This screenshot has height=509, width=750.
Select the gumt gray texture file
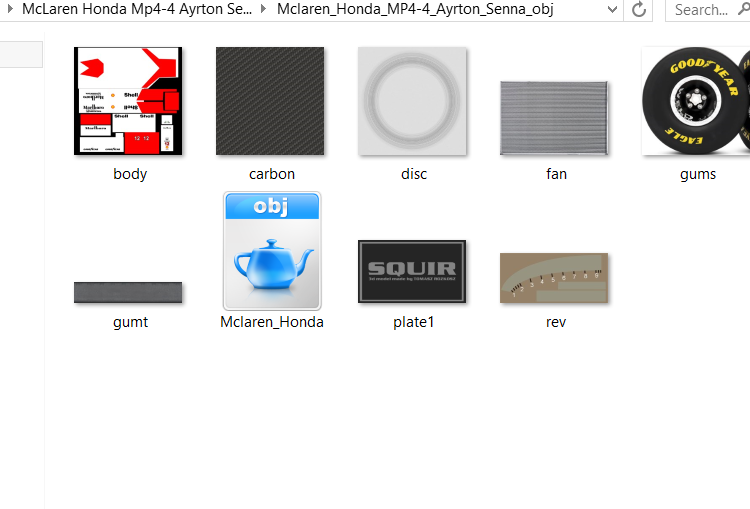pyautogui.click(x=128, y=292)
